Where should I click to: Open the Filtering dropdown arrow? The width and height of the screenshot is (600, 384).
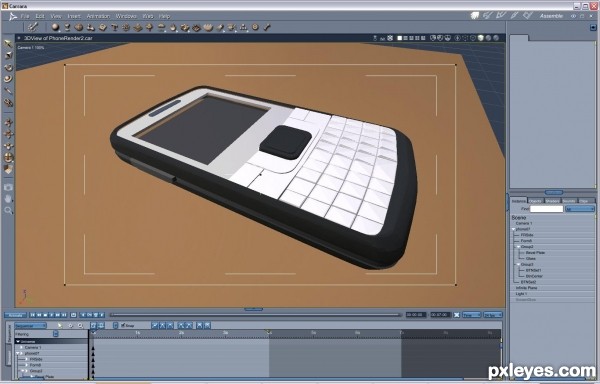pos(56,334)
